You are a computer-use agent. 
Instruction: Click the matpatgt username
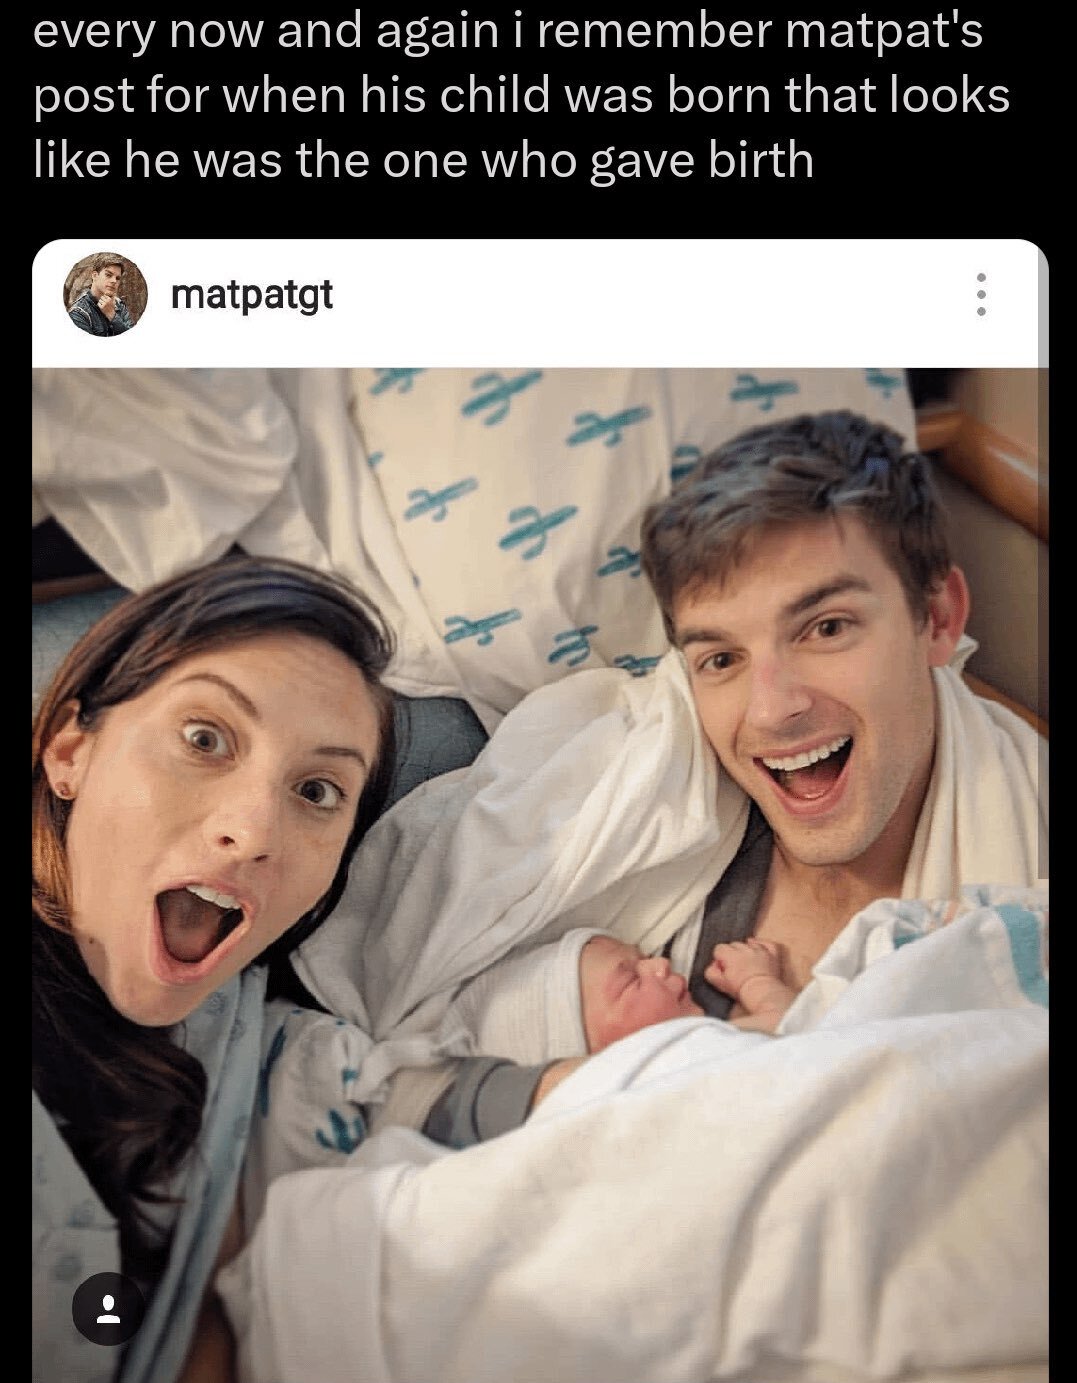252,295
